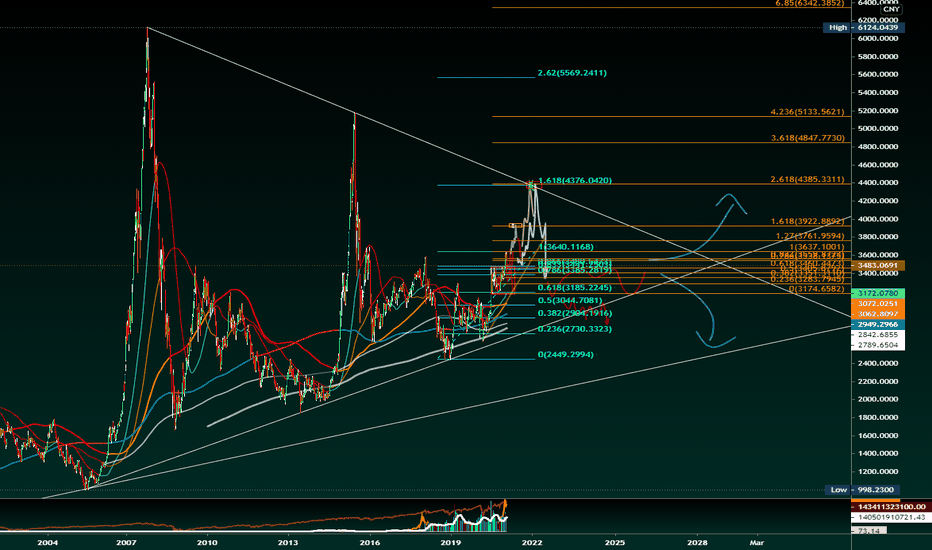Click the 1800.0000 price scale value

(x=877, y=417)
